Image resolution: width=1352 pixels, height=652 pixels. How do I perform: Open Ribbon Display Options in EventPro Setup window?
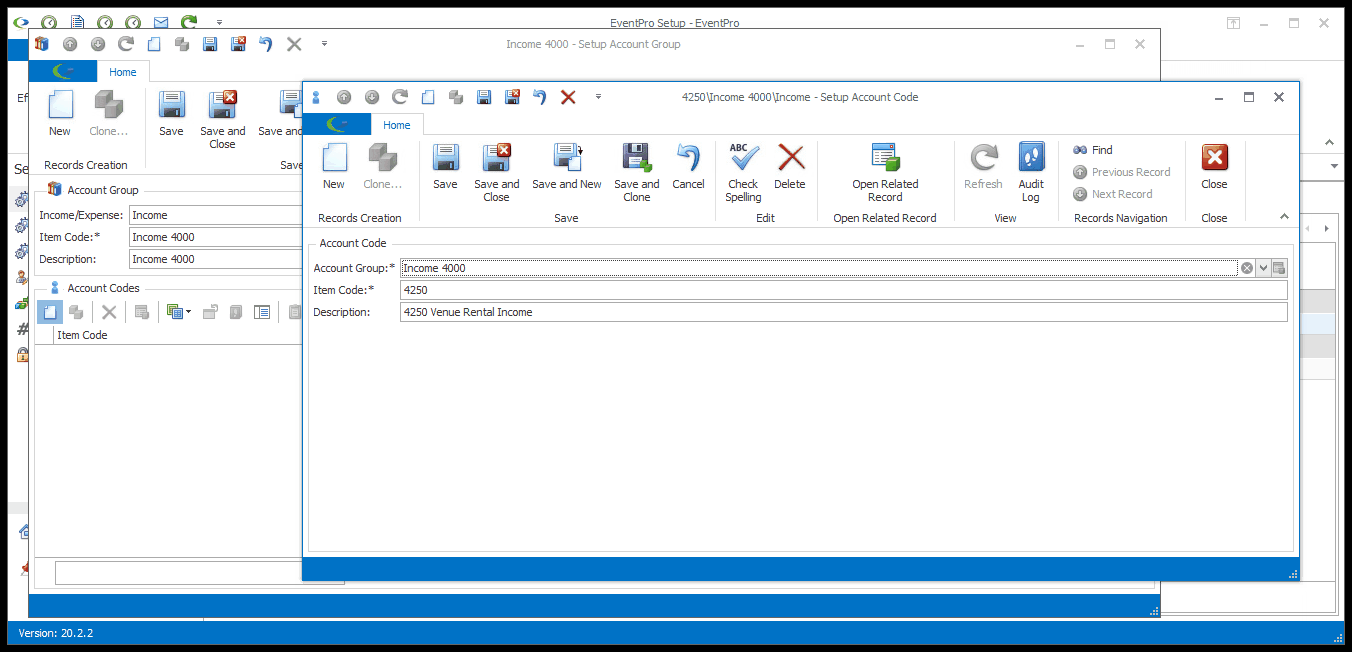[x=1234, y=23]
